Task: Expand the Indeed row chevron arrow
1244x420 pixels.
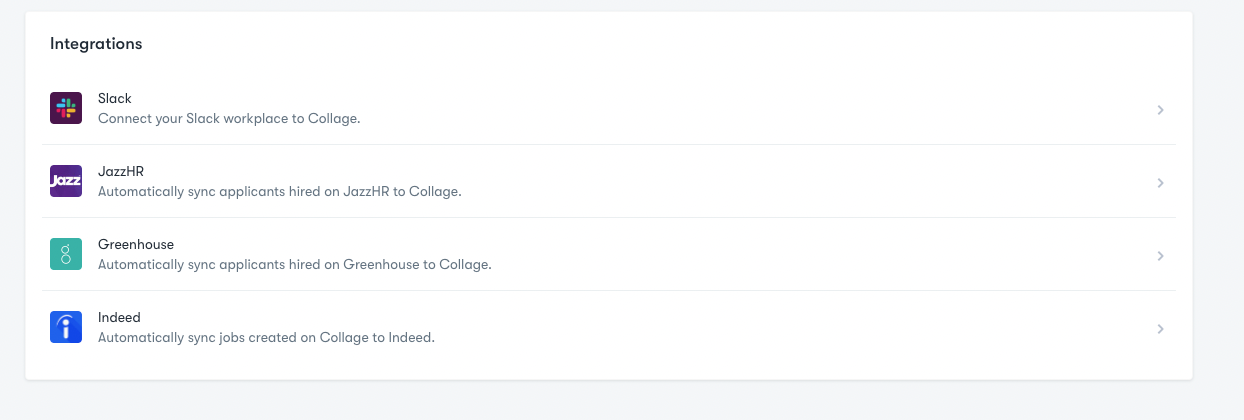Action: tap(1160, 329)
